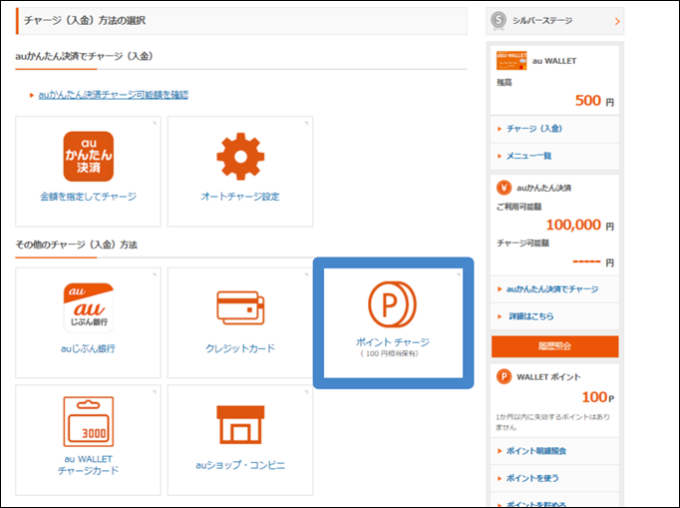Open ポイントを使う sidebar link

532,478
